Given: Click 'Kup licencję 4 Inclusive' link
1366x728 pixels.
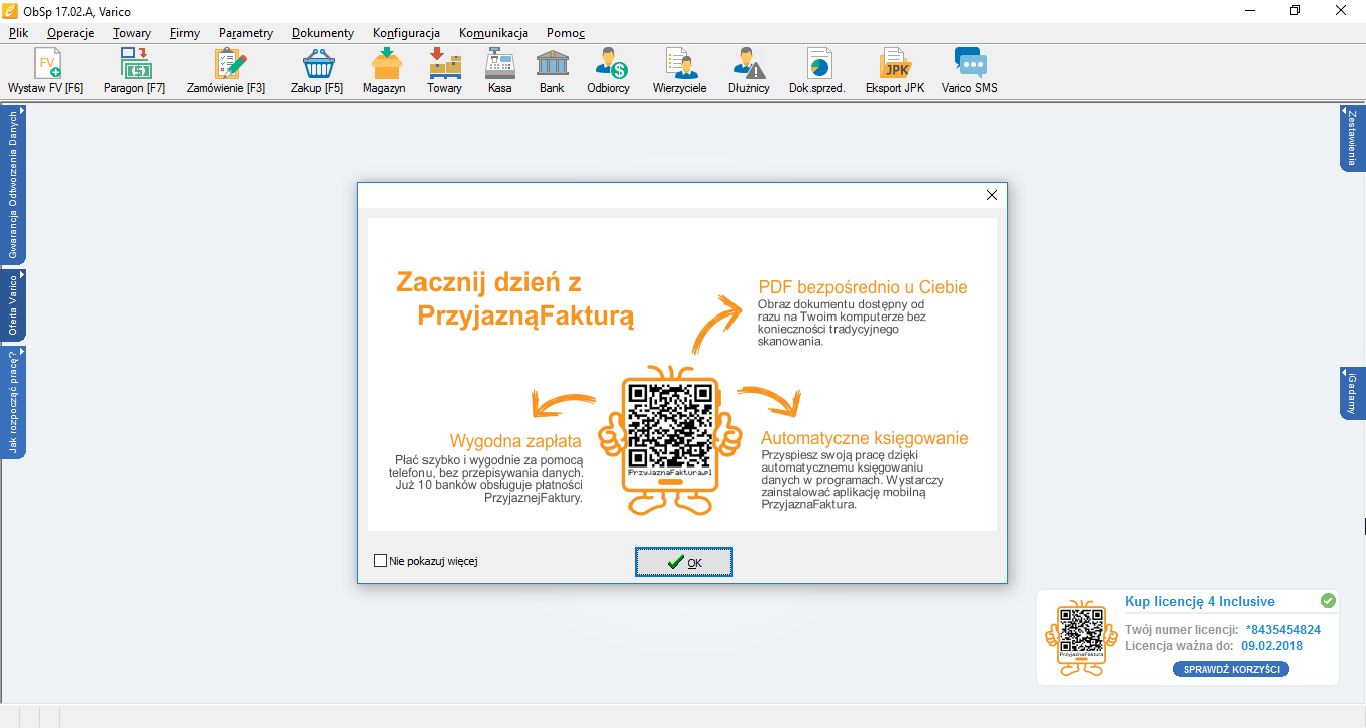Looking at the screenshot, I should pos(1199,601).
